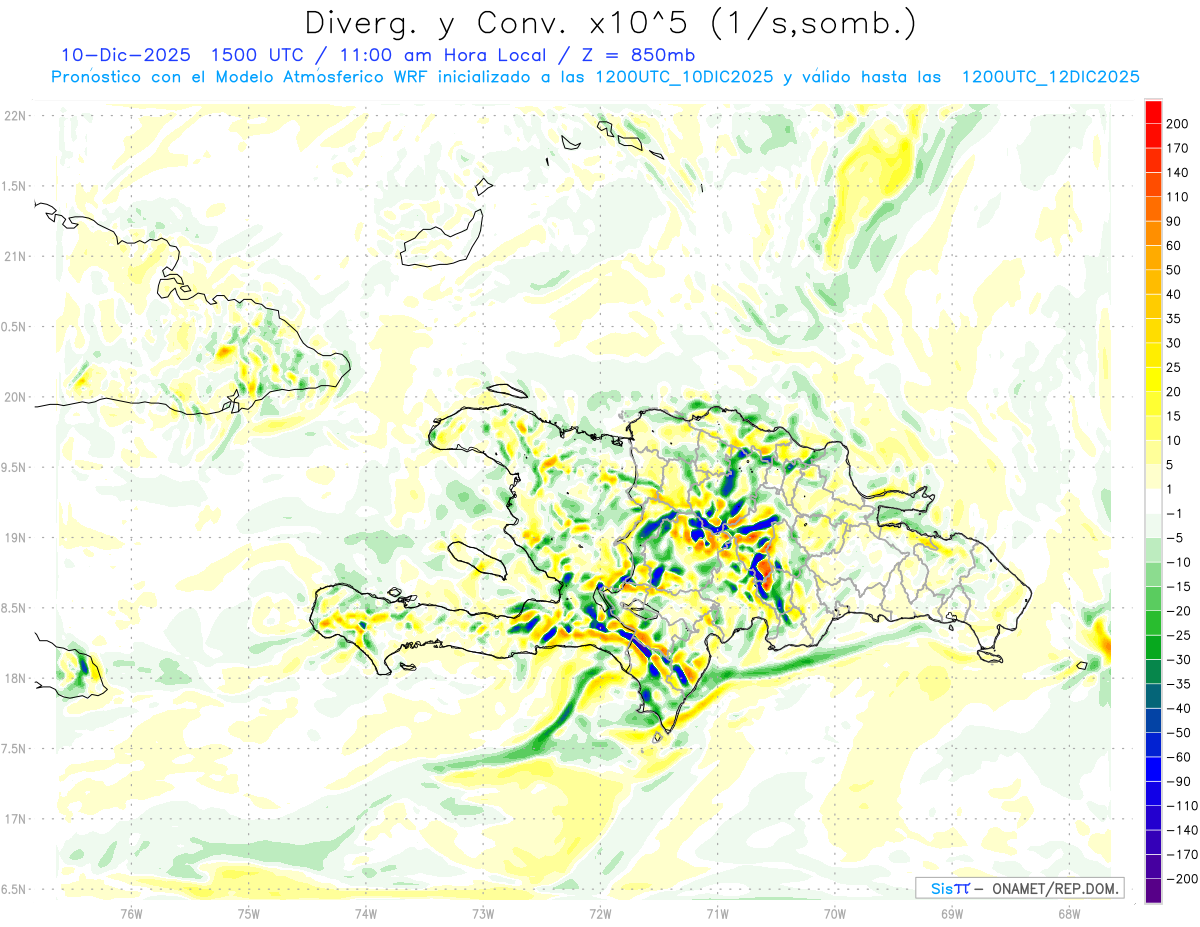This screenshot has width=1200, height=927.
Task: Click the '75W' longitude label
Action: coord(248,913)
